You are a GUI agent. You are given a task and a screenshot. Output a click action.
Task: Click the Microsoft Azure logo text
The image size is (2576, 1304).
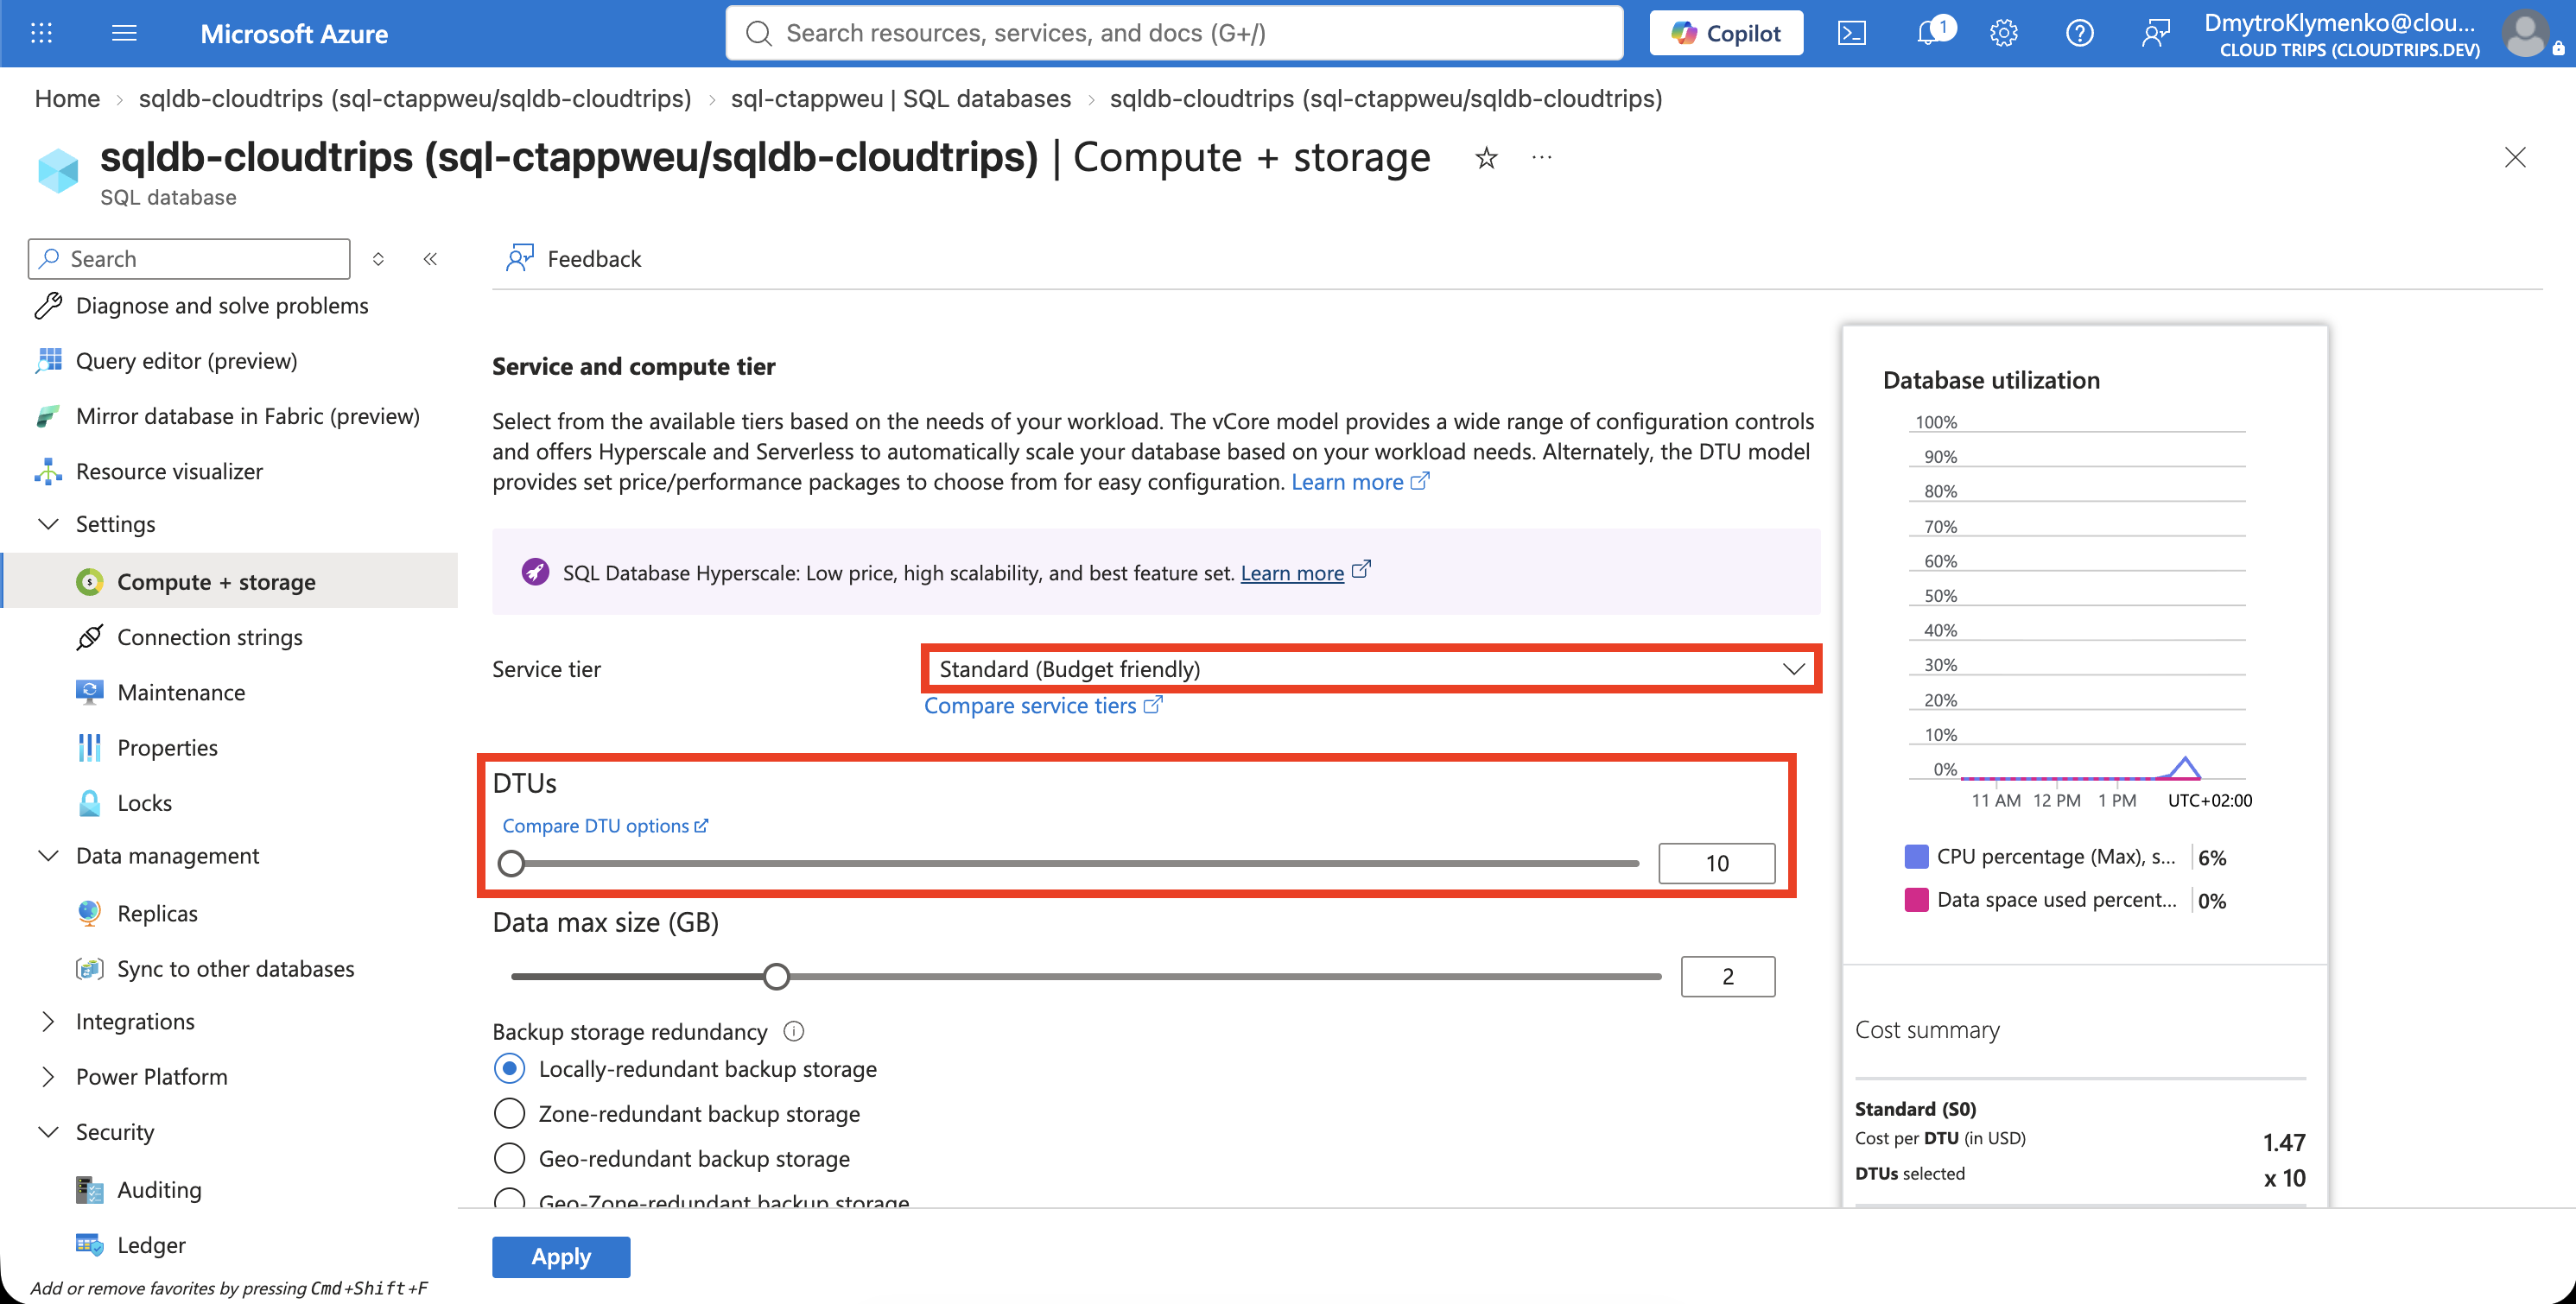(x=294, y=34)
